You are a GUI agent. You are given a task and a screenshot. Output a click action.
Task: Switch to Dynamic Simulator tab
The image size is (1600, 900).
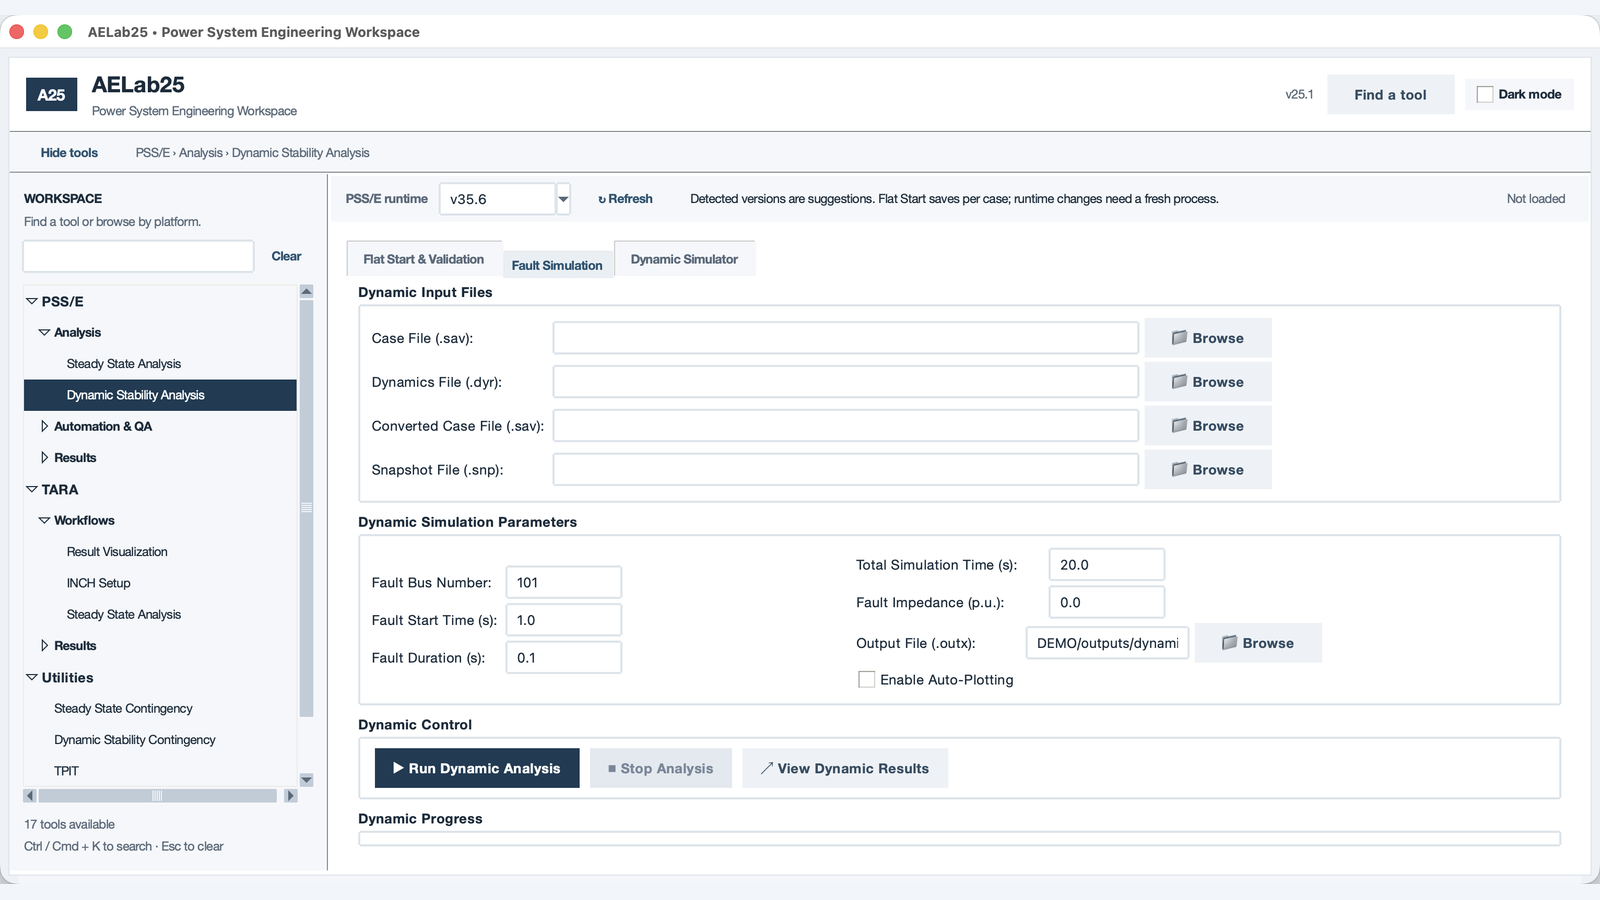684,259
